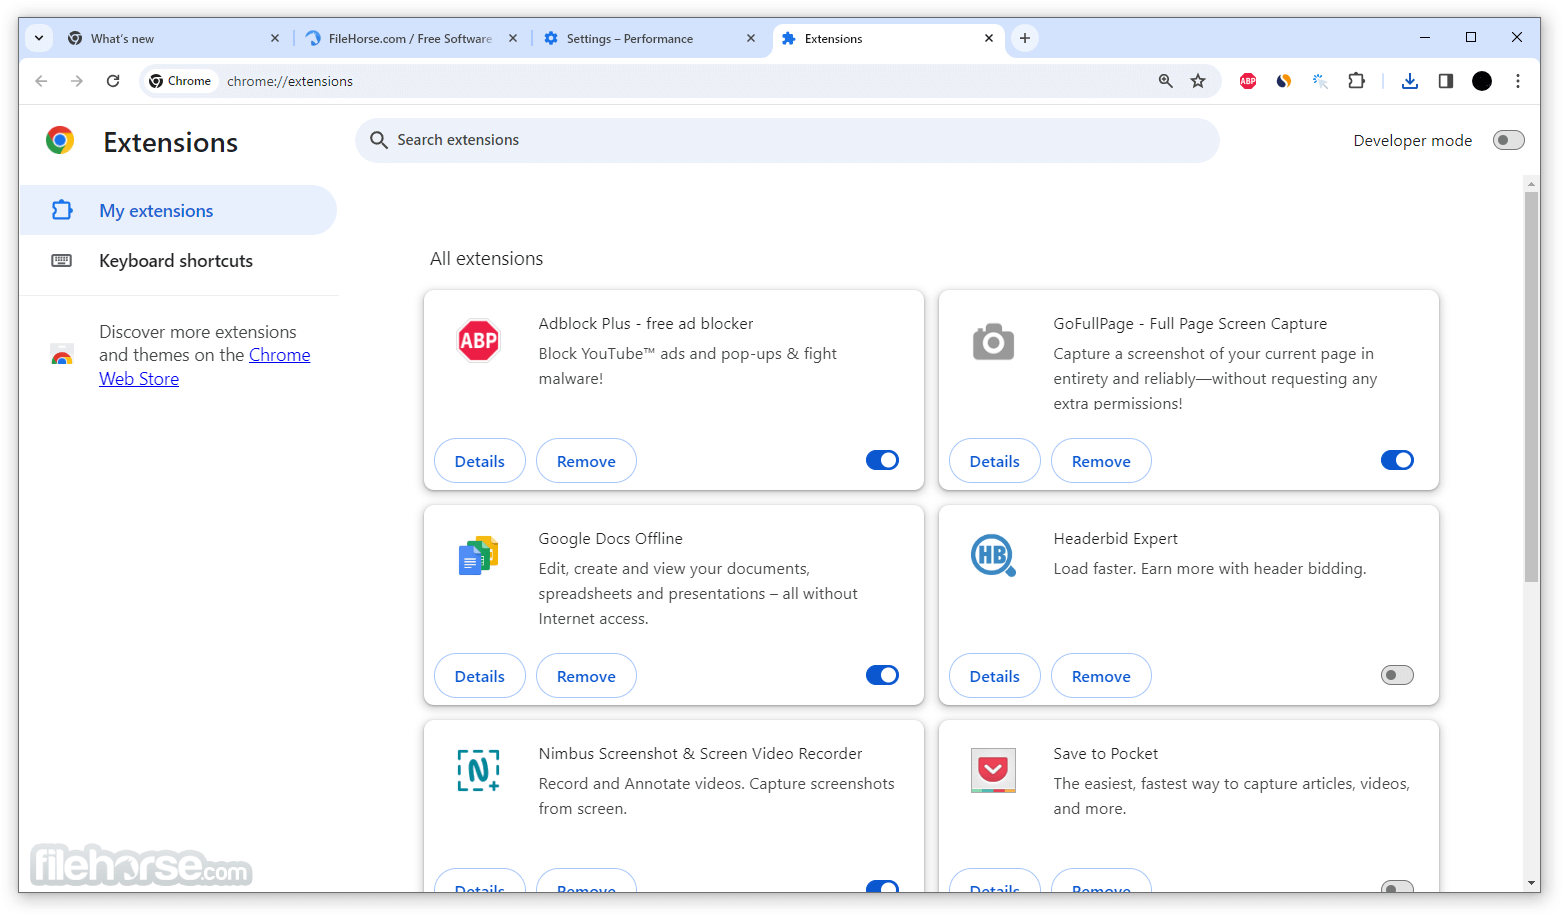Switch to the FileHorse.com tab

pyautogui.click(x=411, y=38)
